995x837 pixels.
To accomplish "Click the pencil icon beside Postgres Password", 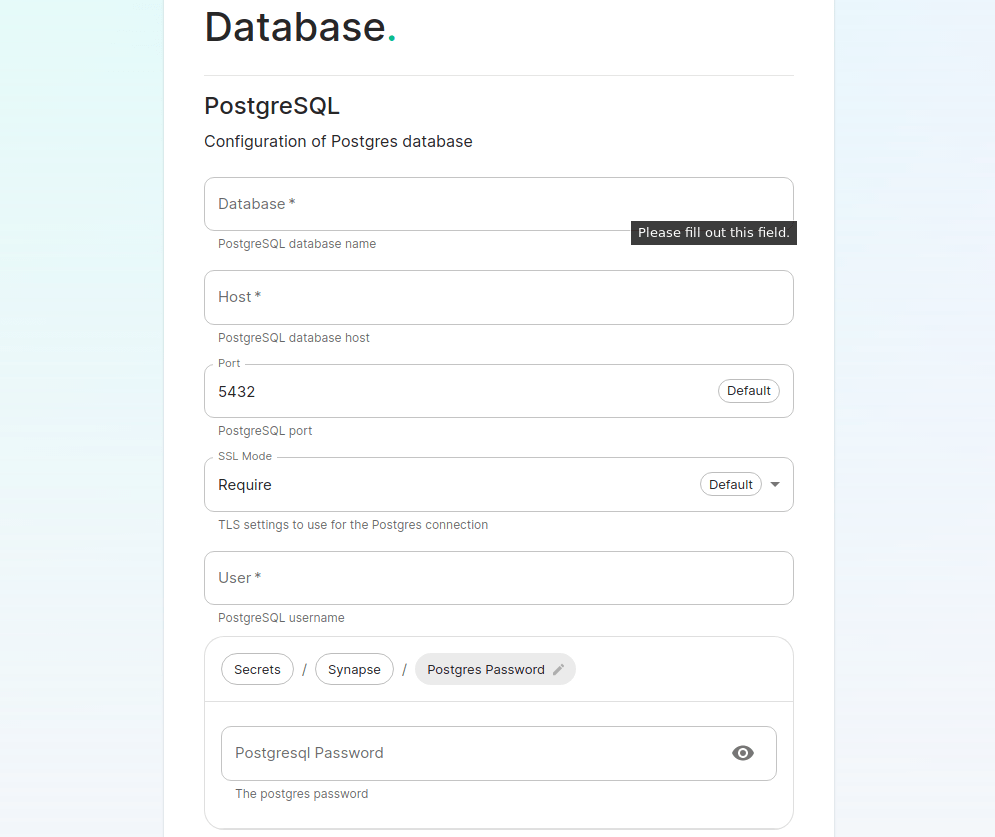I will [x=559, y=670].
